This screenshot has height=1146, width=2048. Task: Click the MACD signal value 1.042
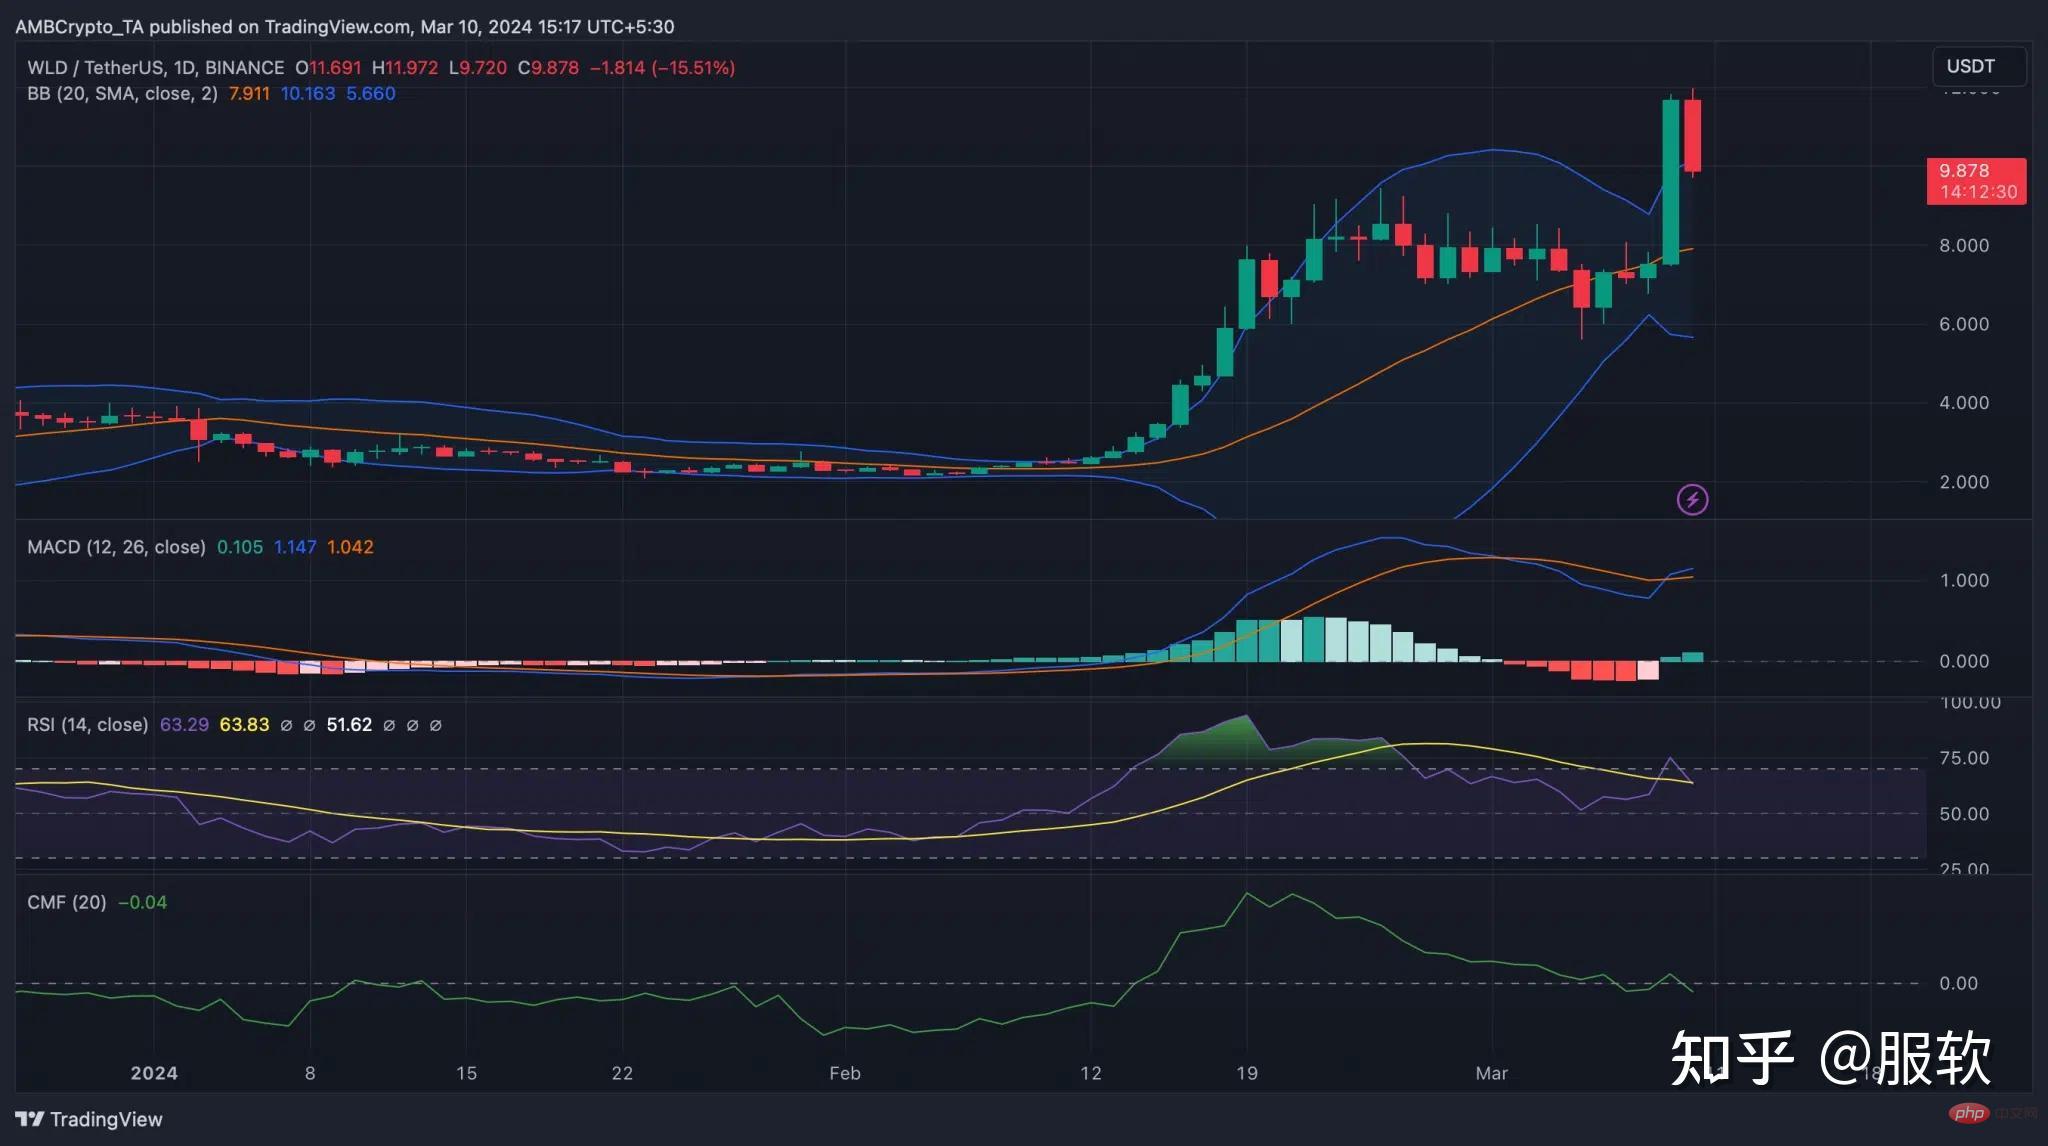coord(350,547)
